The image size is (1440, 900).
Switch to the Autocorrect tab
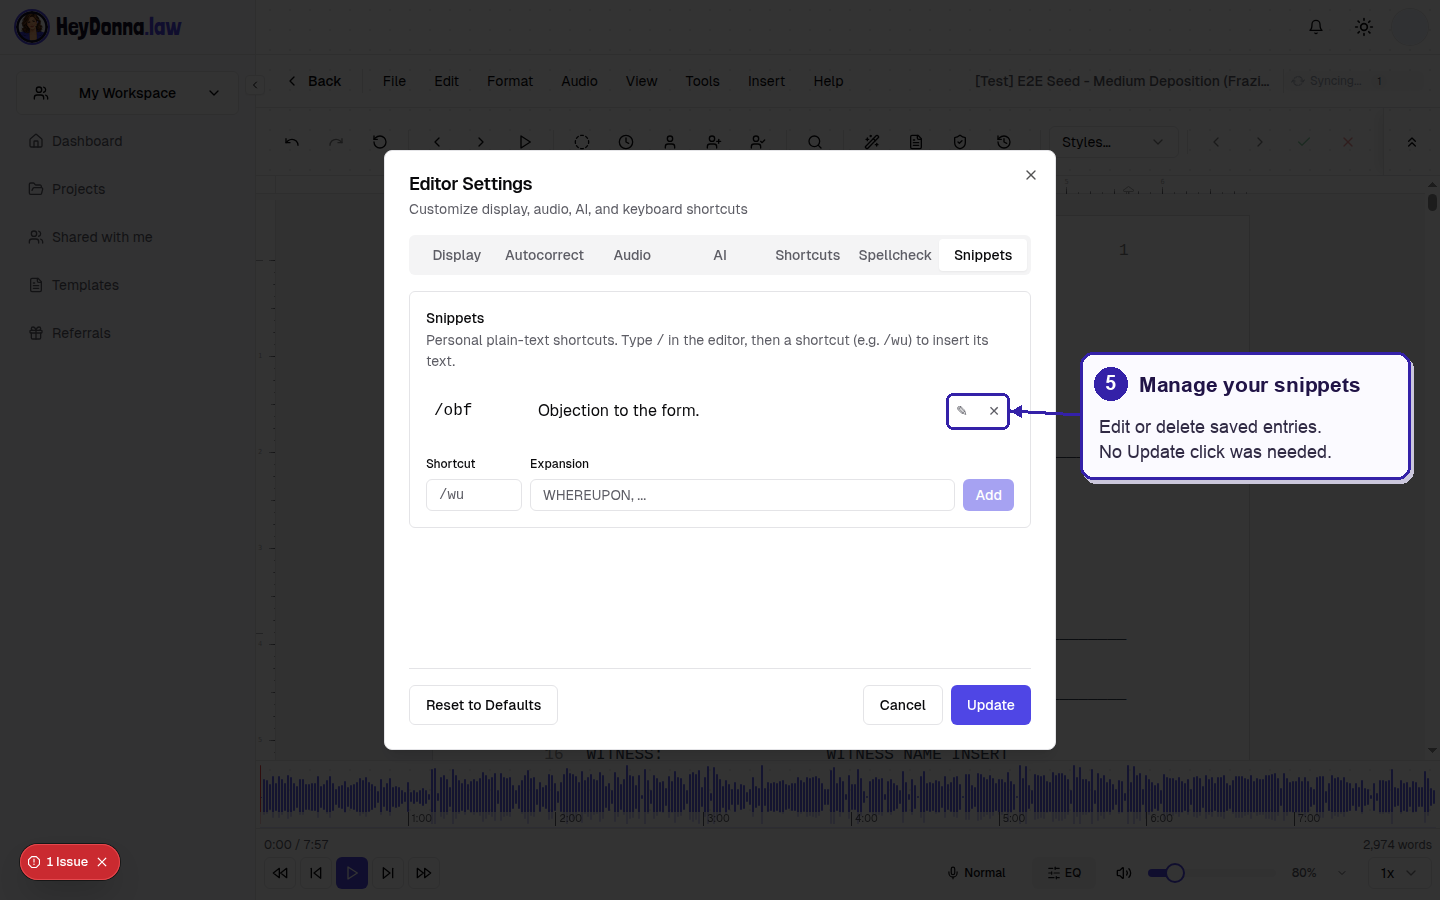(544, 255)
